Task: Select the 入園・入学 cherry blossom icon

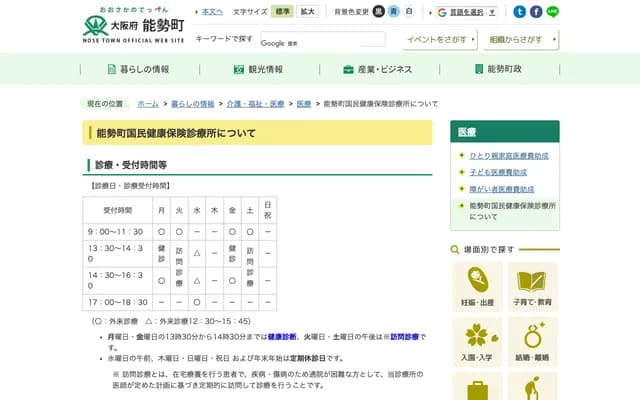Action: pyautogui.click(x=477, y=340)
